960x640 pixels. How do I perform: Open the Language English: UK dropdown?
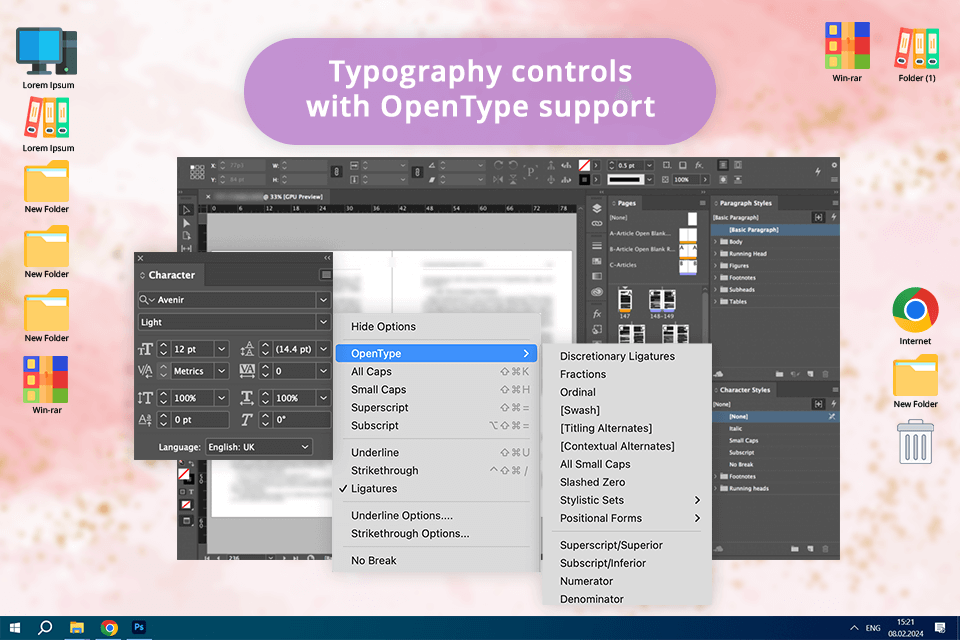pos(259,447)
